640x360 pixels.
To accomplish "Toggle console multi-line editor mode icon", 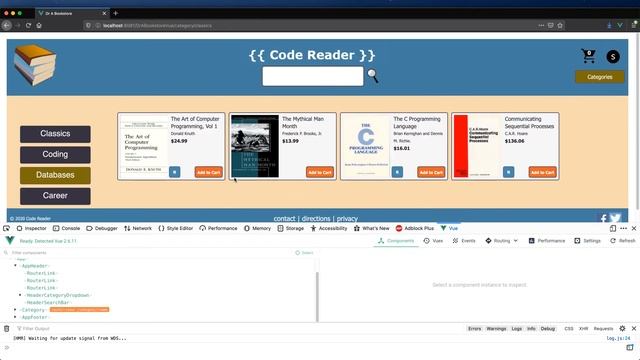I will (630, 347).
